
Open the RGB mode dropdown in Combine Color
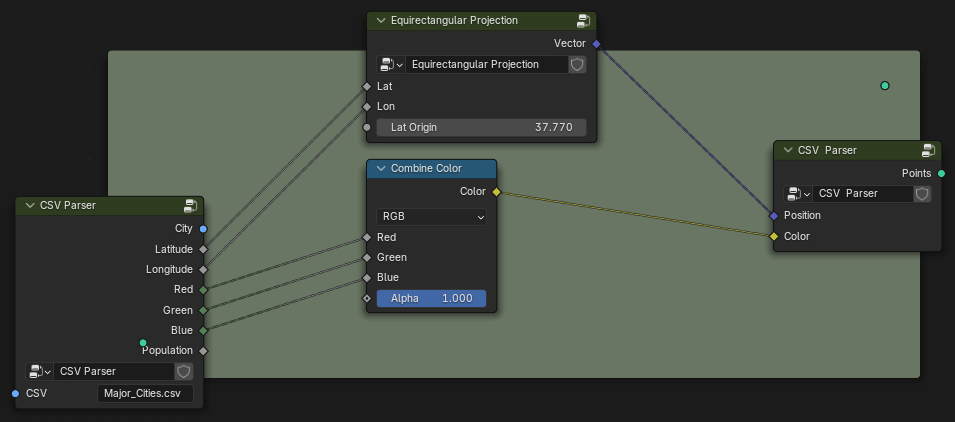(431, 217)
